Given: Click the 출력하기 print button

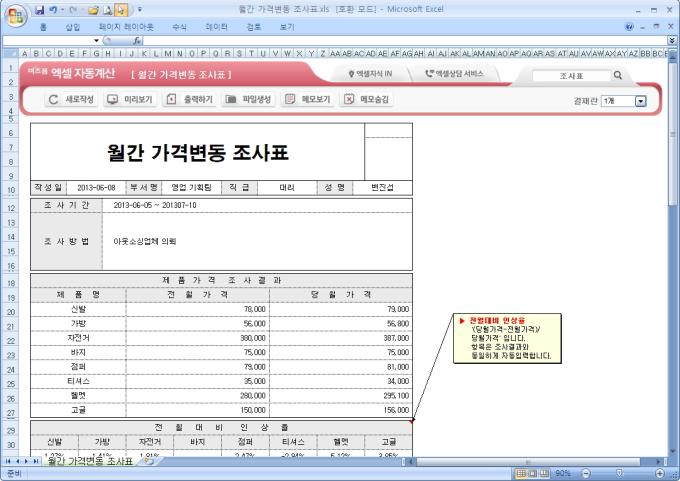Looking at the screenshot, I should click(x=190, y=100).
